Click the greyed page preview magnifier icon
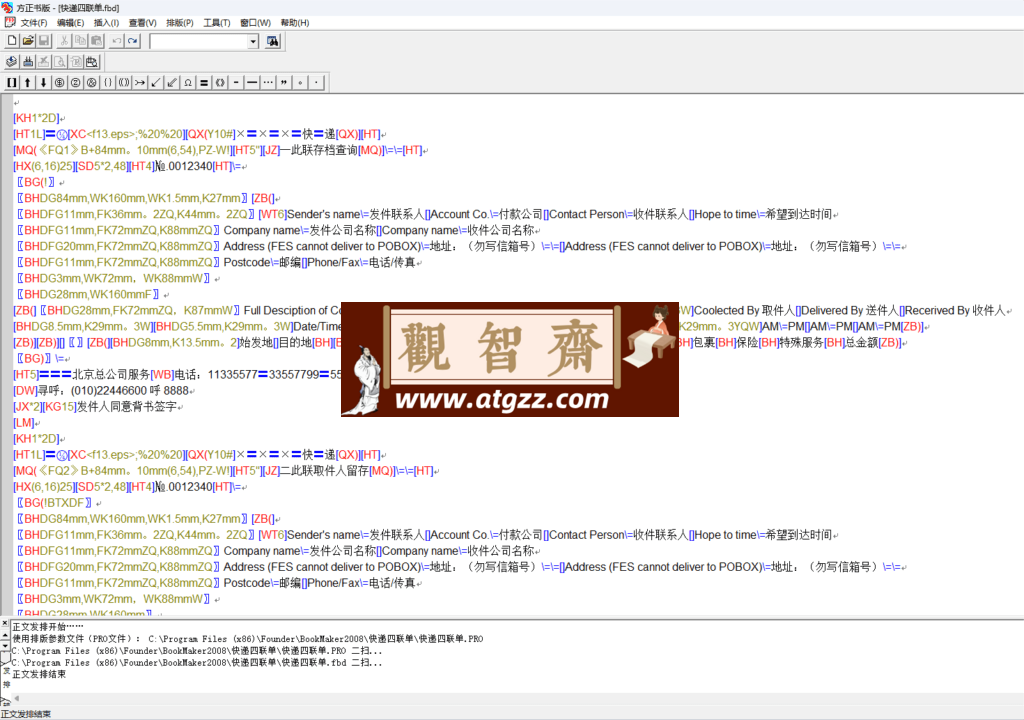 (x=60, y=61)
